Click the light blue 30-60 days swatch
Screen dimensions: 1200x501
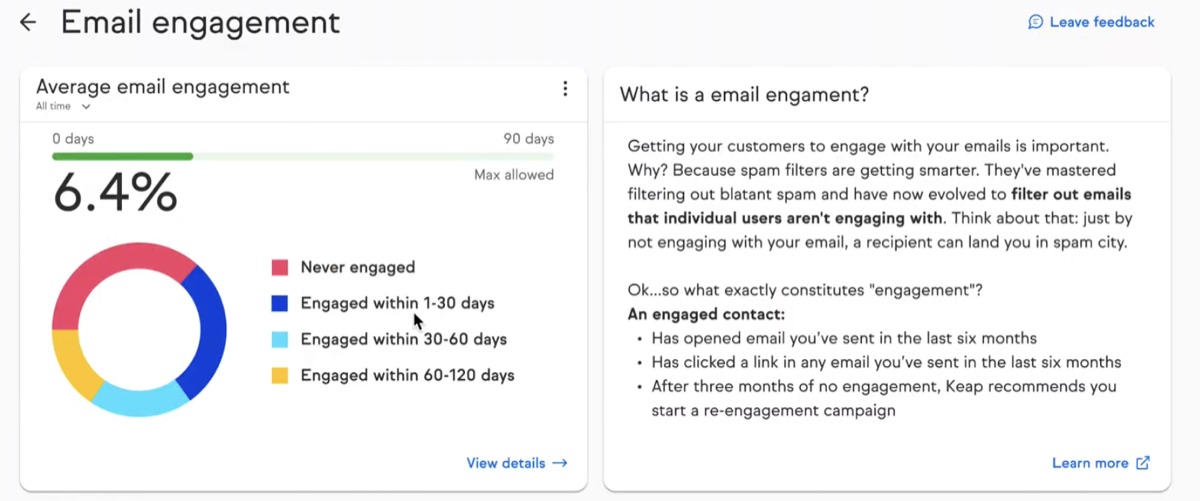(280, 339)
